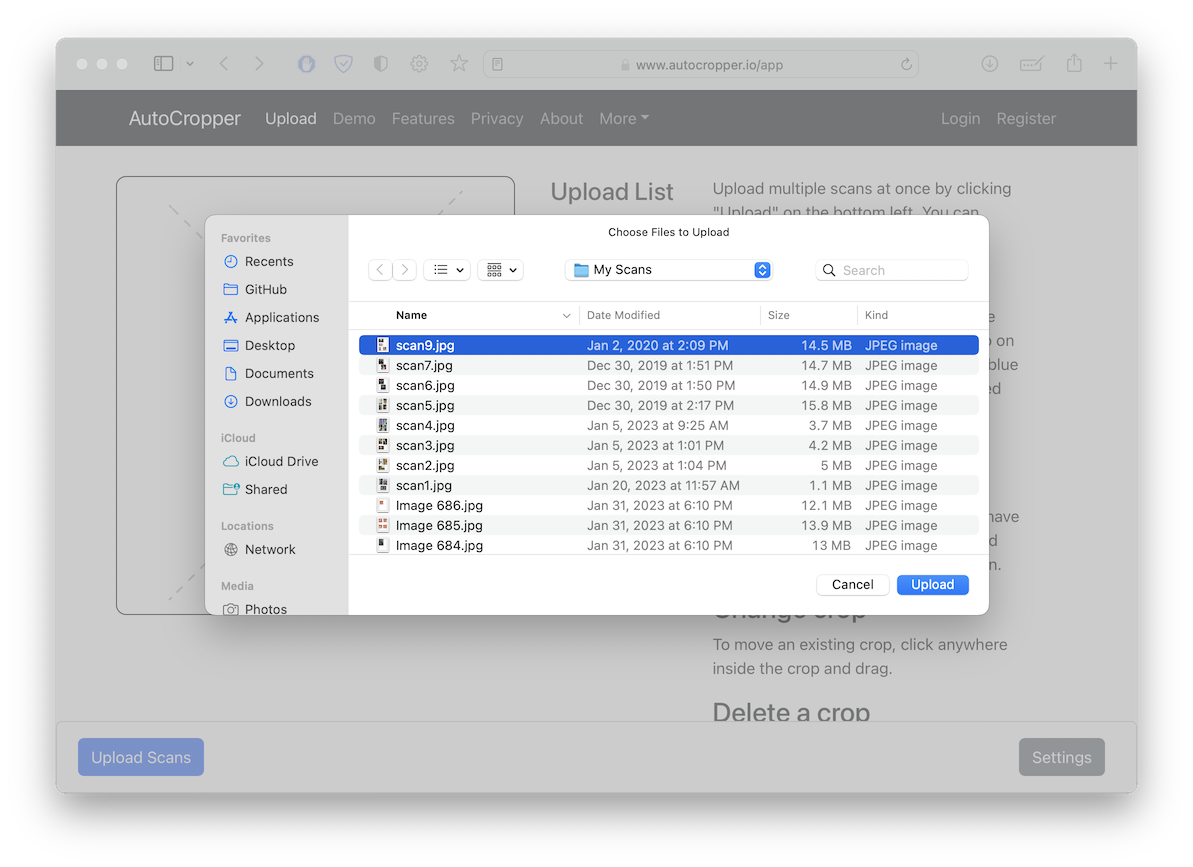Select scan3.jpg in the file list
The height and width of the screenshot is (867, 1193).
tap(669, 446)
